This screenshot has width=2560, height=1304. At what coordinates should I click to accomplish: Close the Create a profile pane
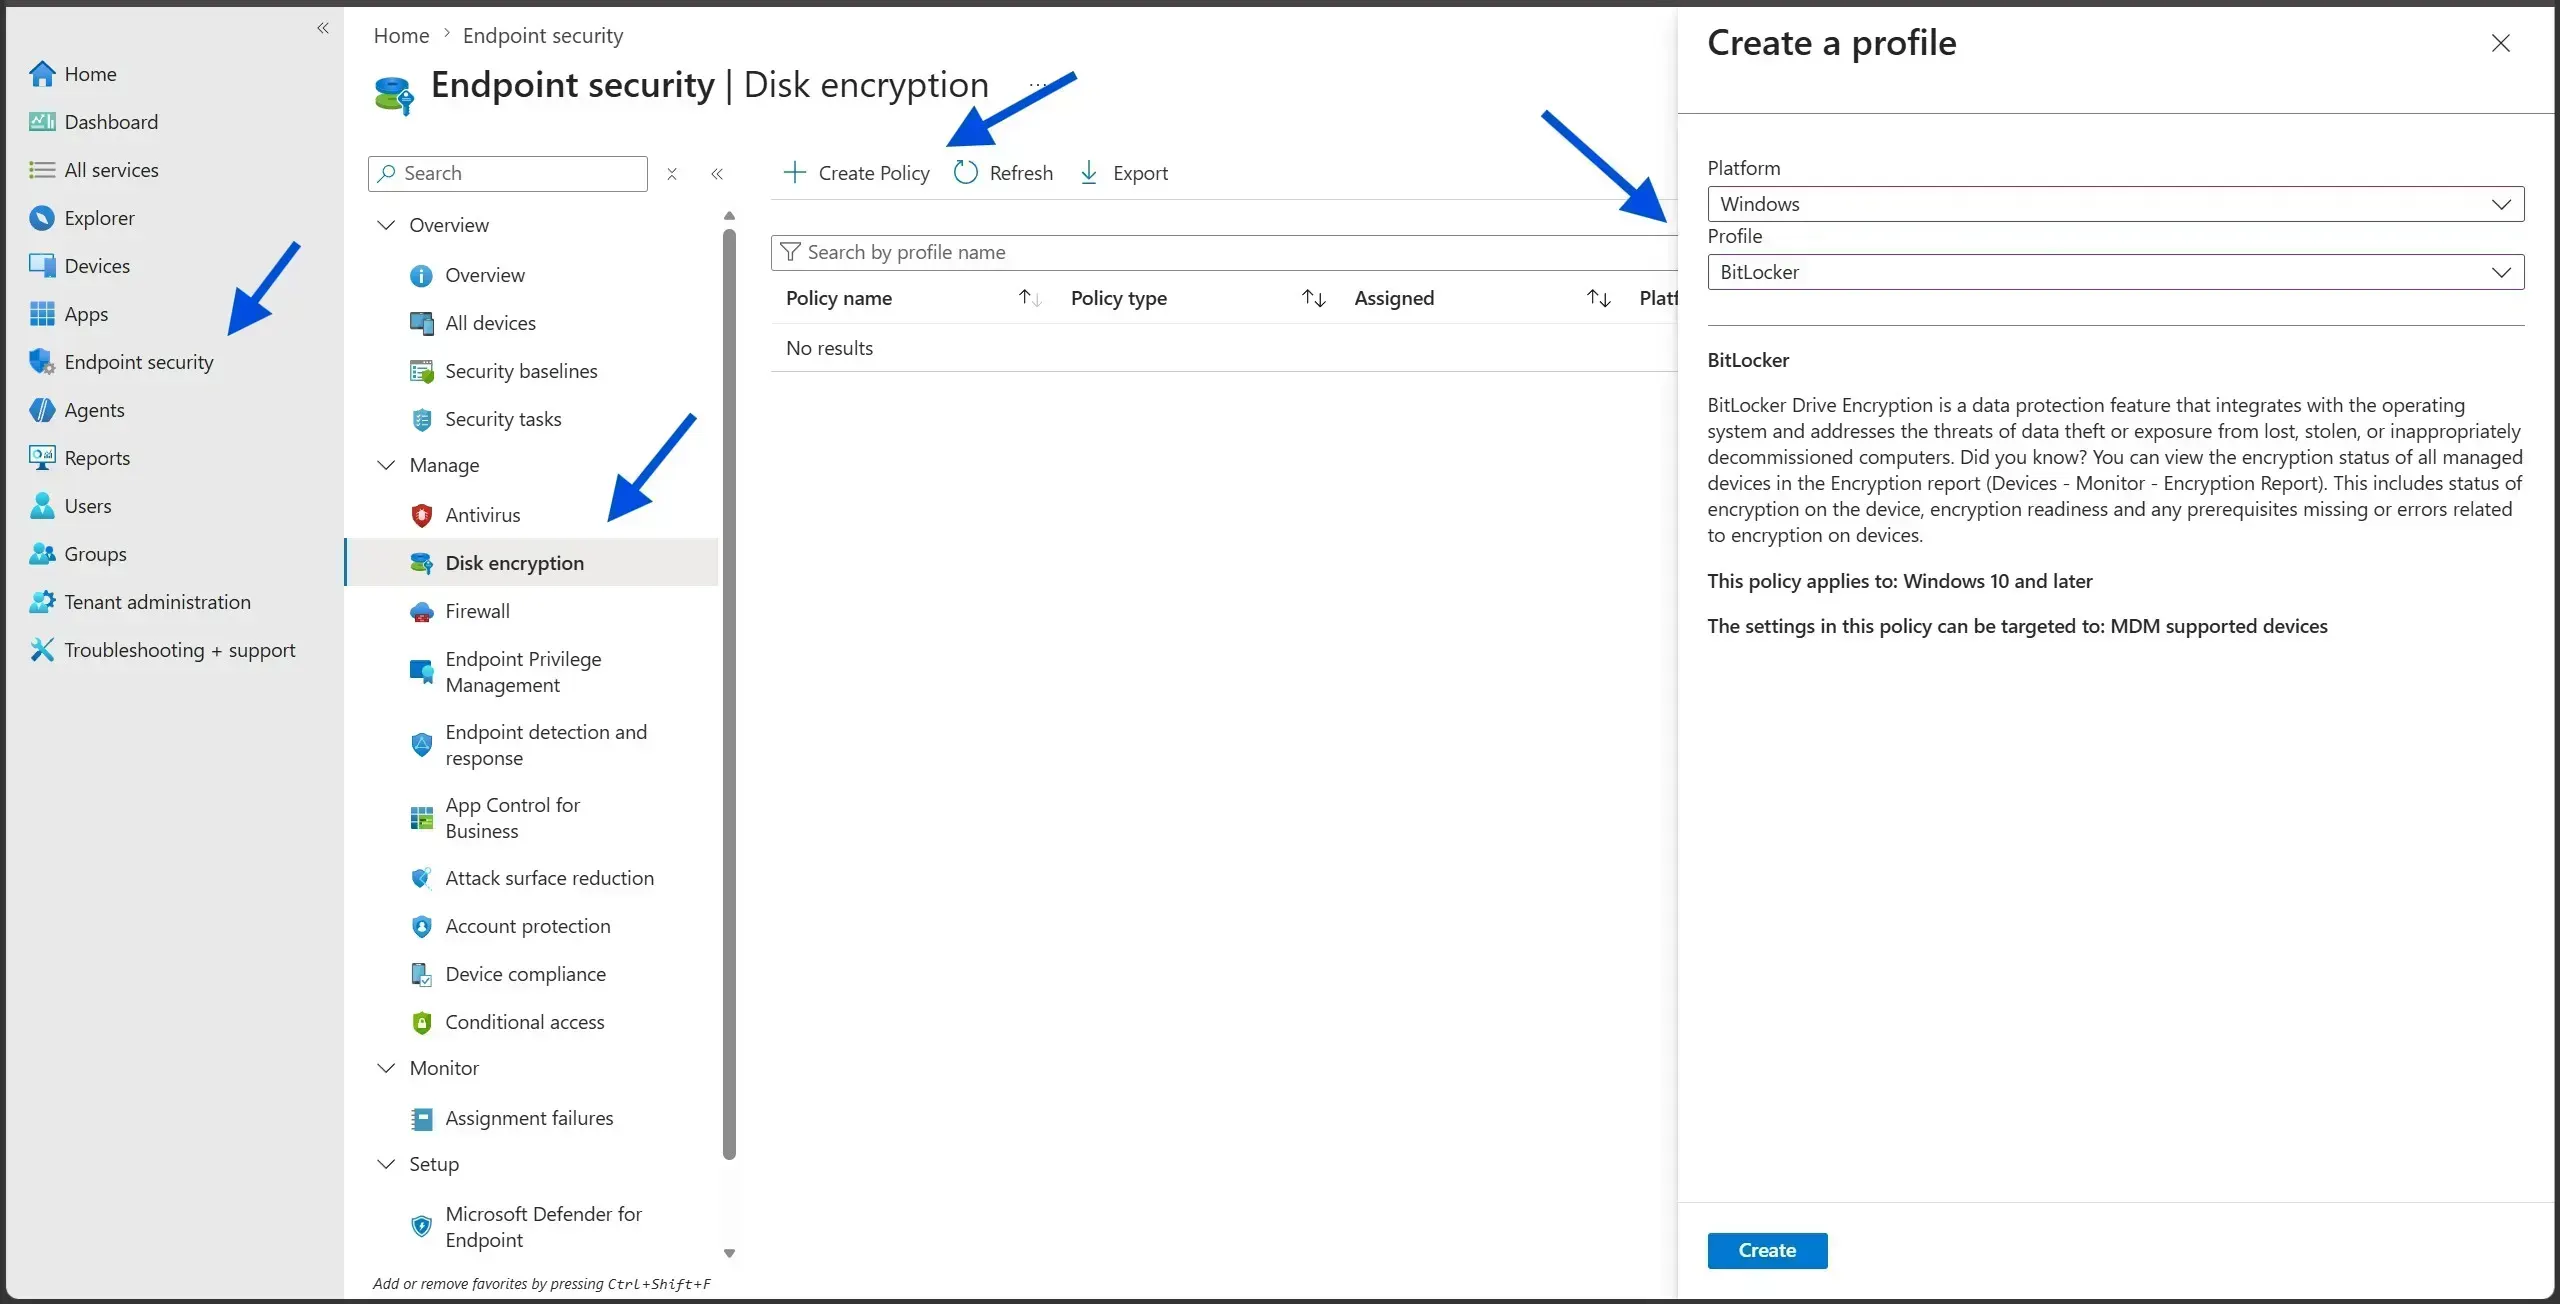(x=2500, y=43)
